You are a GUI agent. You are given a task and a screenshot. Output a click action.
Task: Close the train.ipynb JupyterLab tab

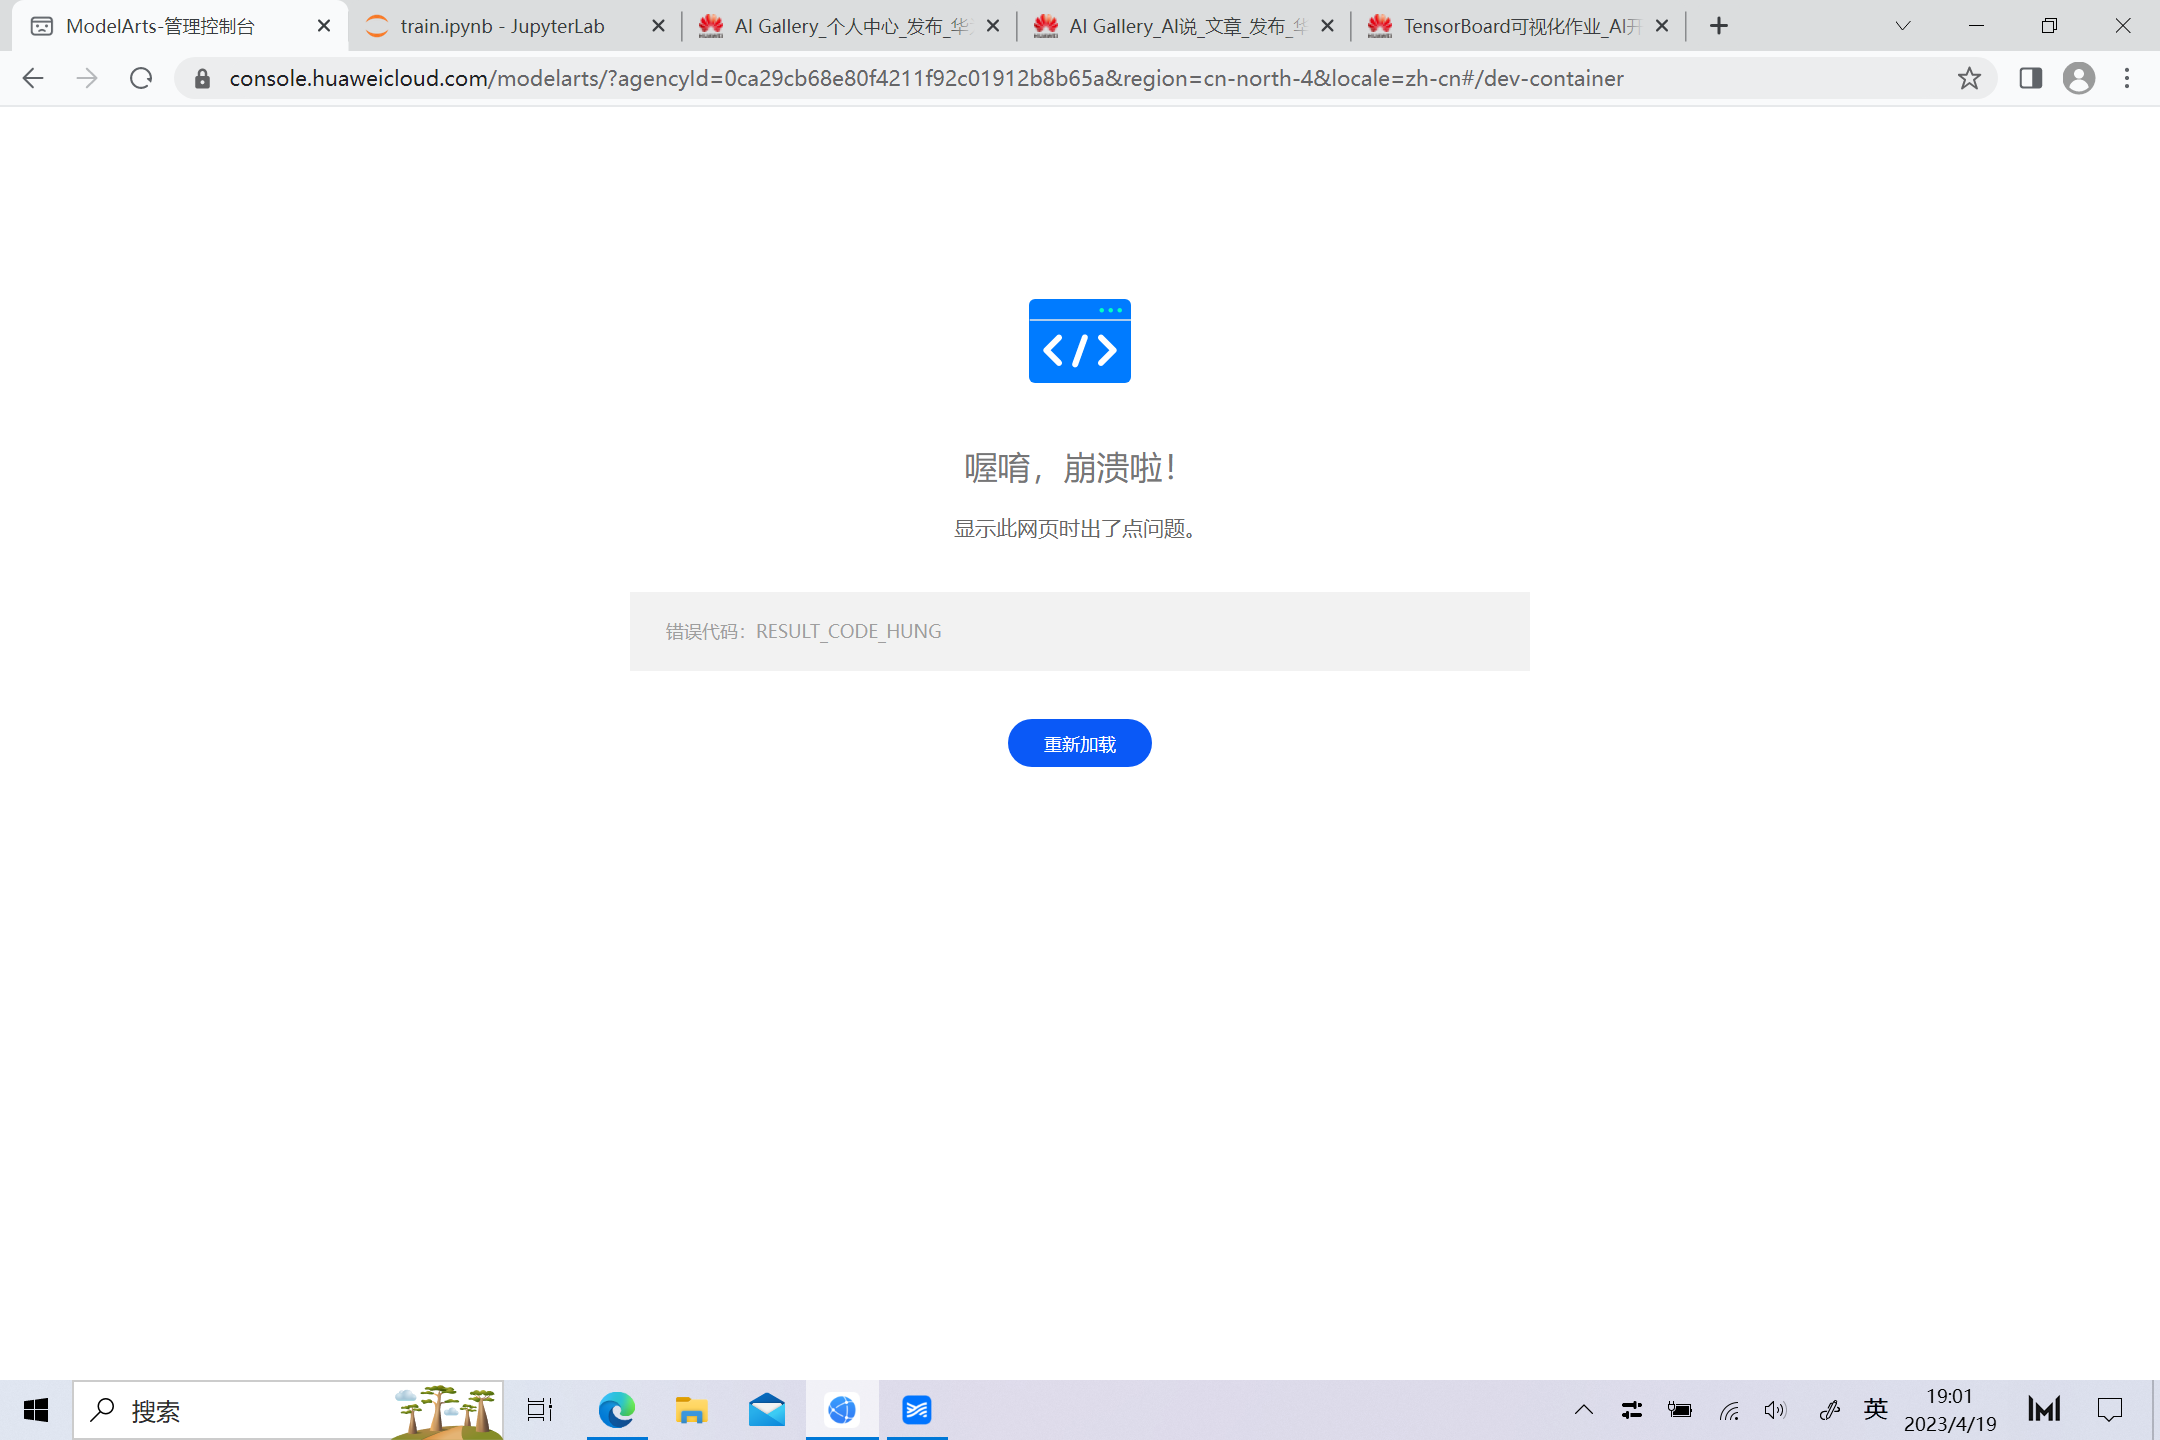pos(658,26)
